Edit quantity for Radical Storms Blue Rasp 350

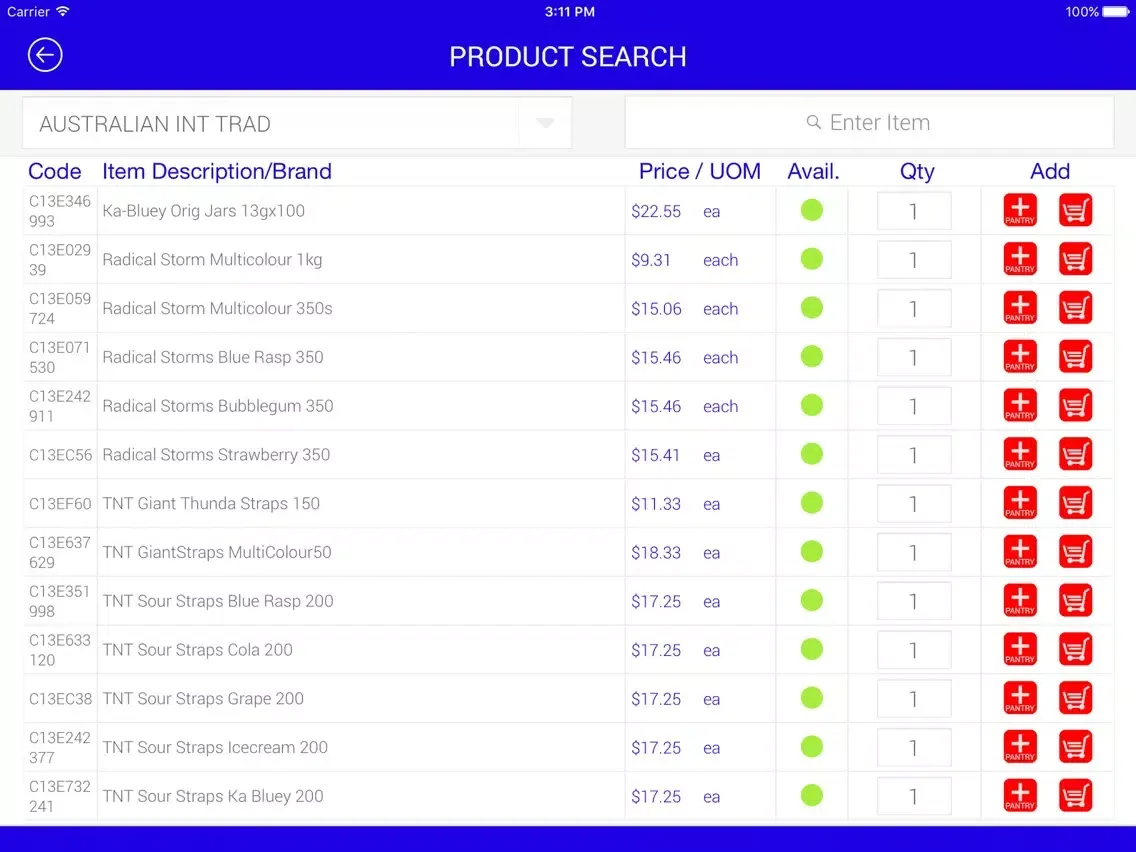(914, 357)
